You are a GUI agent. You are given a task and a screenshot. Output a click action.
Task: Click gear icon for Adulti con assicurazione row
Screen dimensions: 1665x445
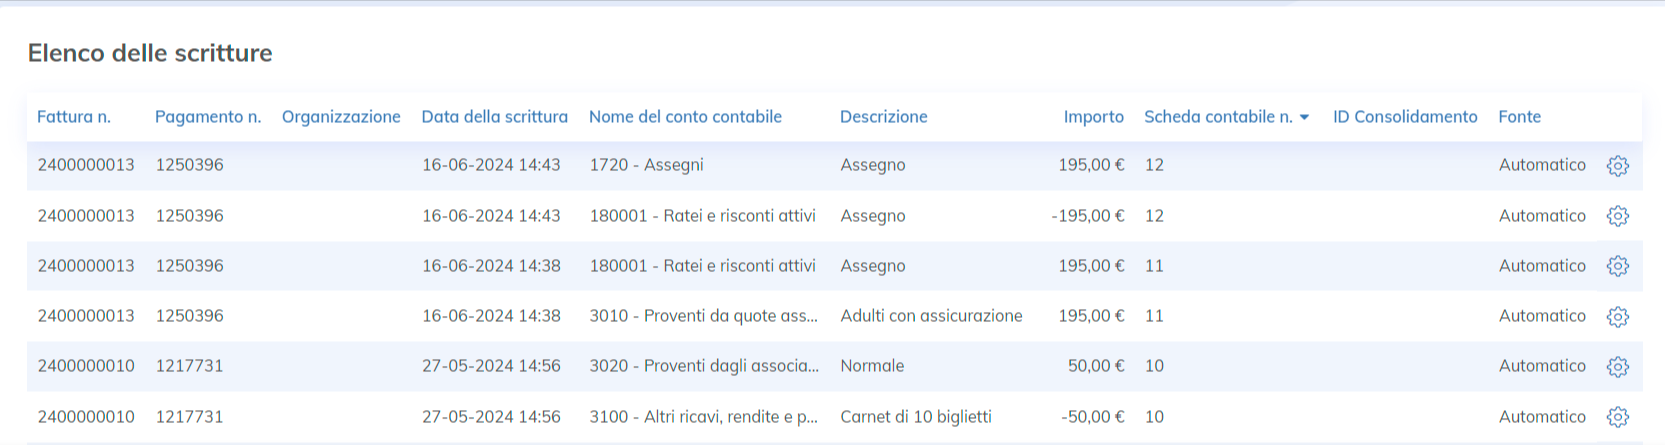pos(1617,316)
